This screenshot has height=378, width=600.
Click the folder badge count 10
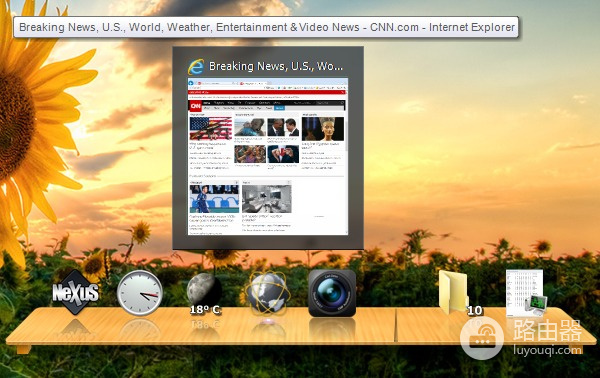[x=474, y=310]
